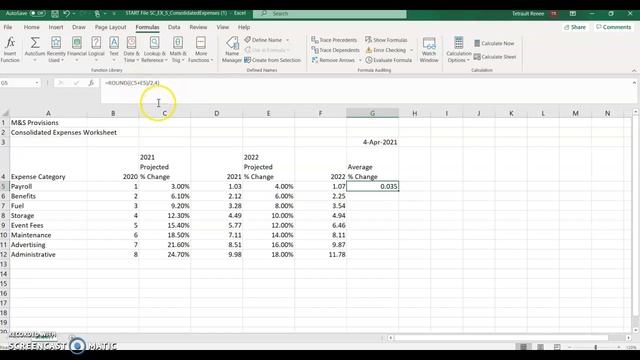Screen dimensions: 640x360
Task: Click the formula bar Enter checkmark
Action: (x=76, y=83)
